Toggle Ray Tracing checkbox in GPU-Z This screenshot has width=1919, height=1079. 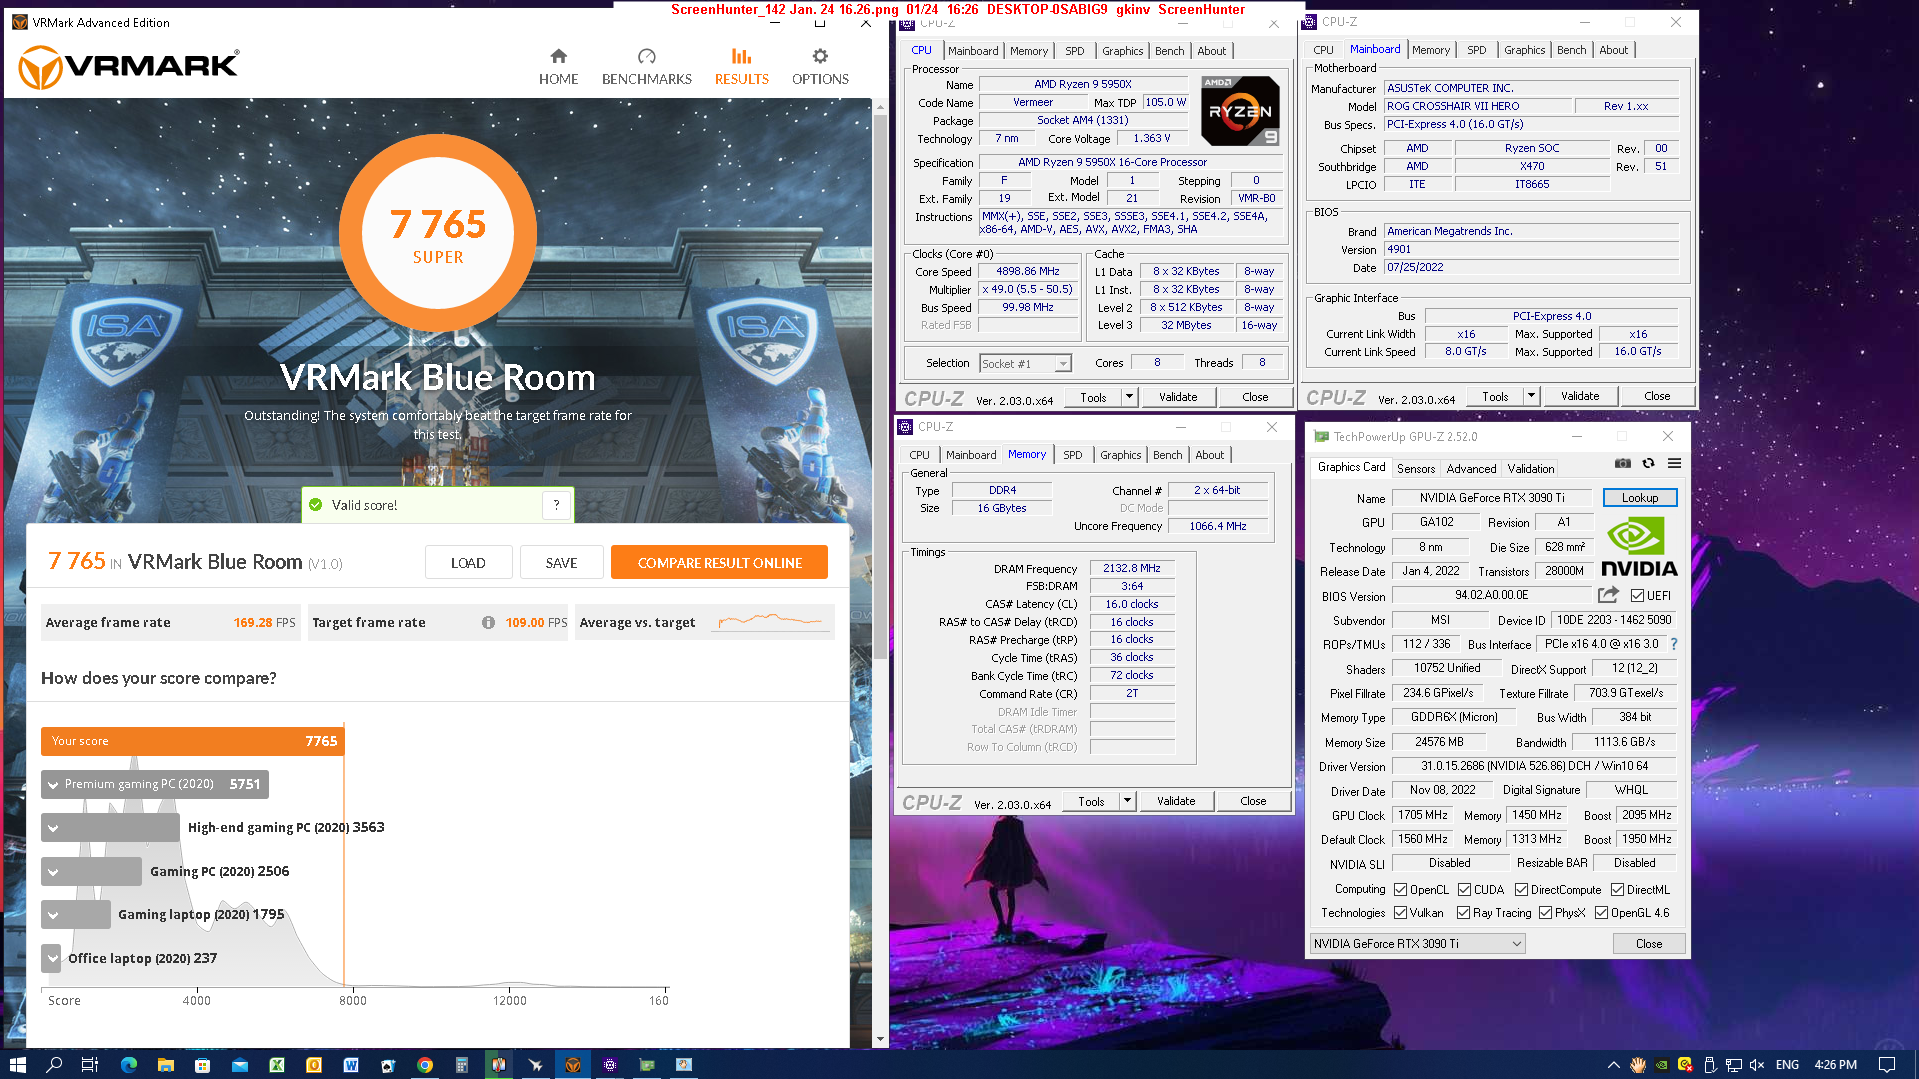click(x=1464, y=913)
